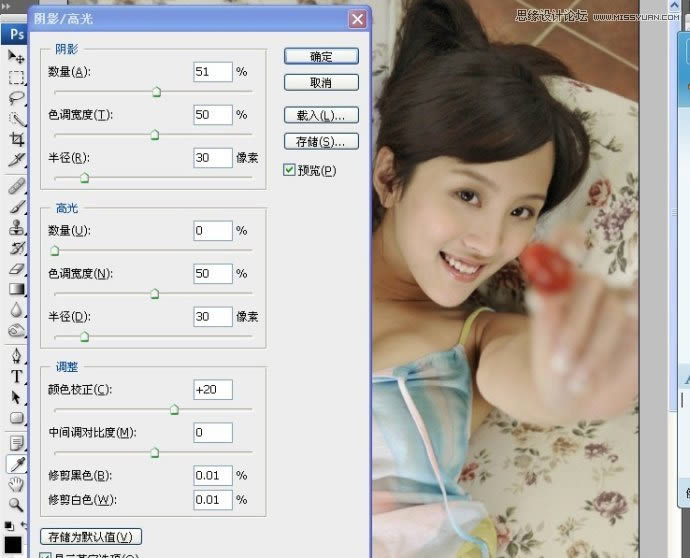Focus the 修剪黑色(B) value field
The height and width of the screenshot is (558, 690).
[213, 475]
